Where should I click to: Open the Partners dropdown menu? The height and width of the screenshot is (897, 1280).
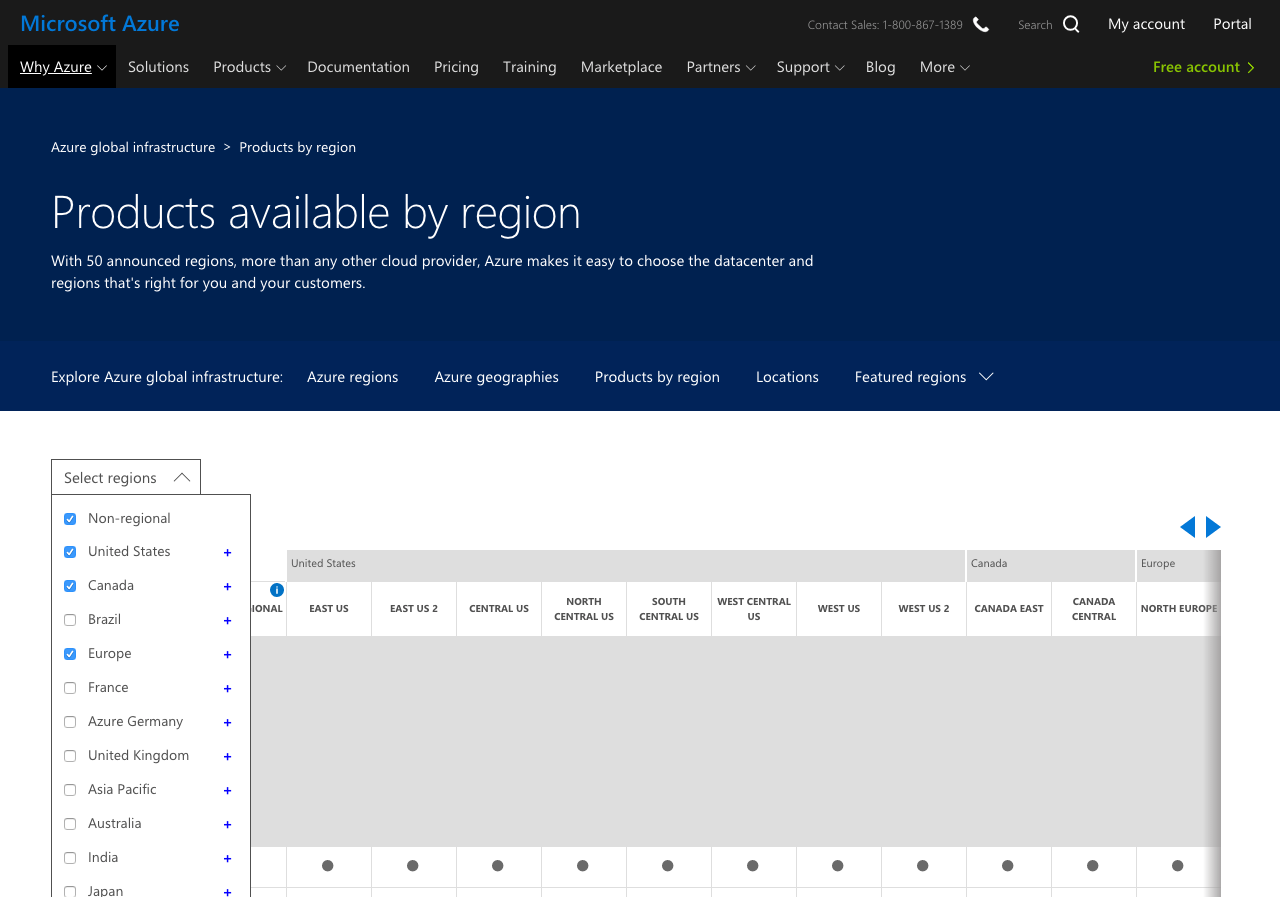pos(720,67)
